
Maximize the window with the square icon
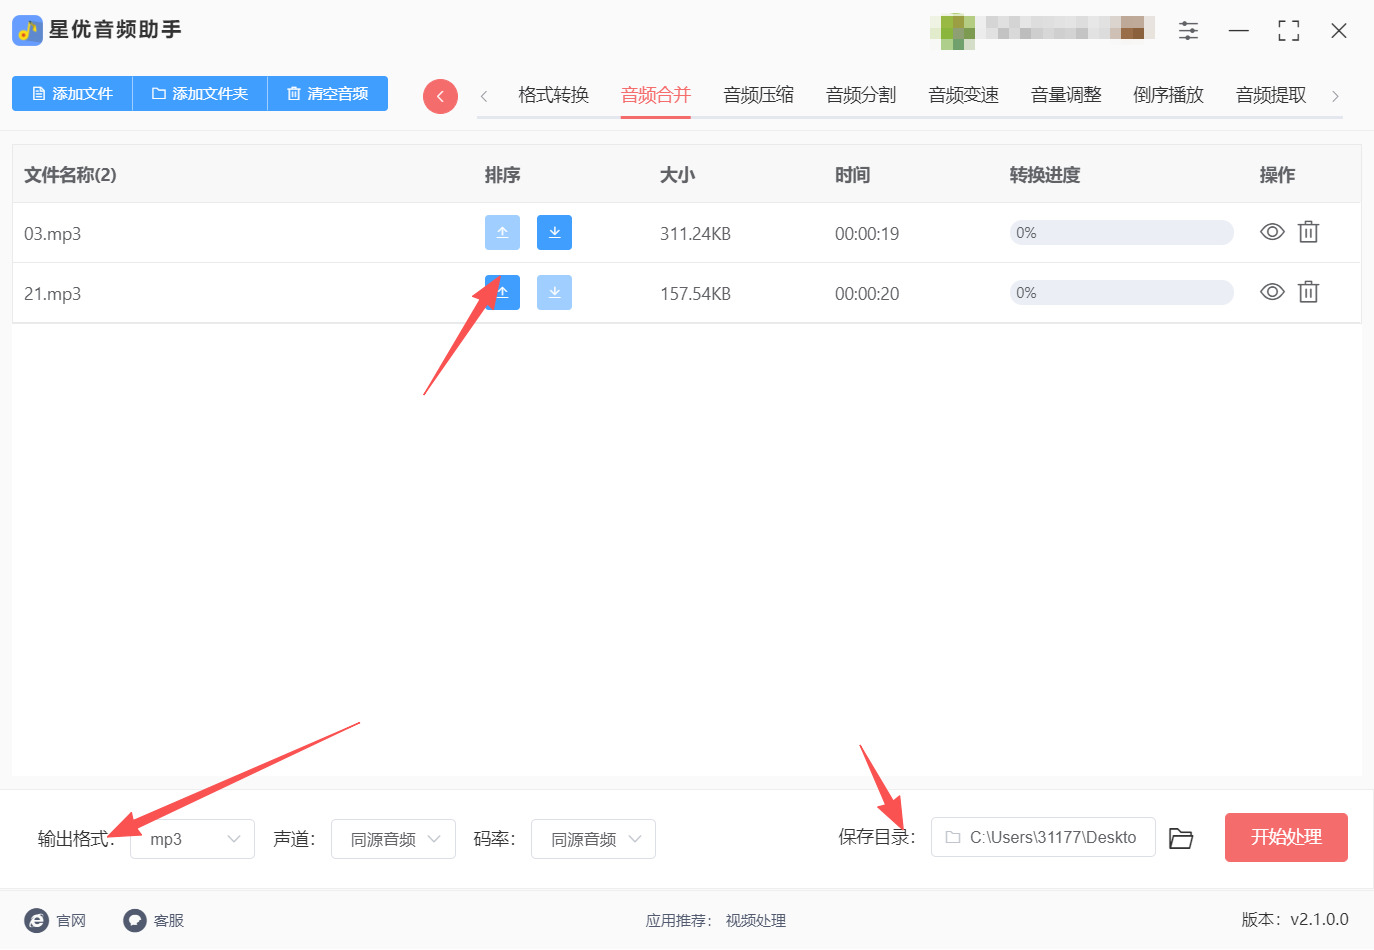pos(1289,31)
